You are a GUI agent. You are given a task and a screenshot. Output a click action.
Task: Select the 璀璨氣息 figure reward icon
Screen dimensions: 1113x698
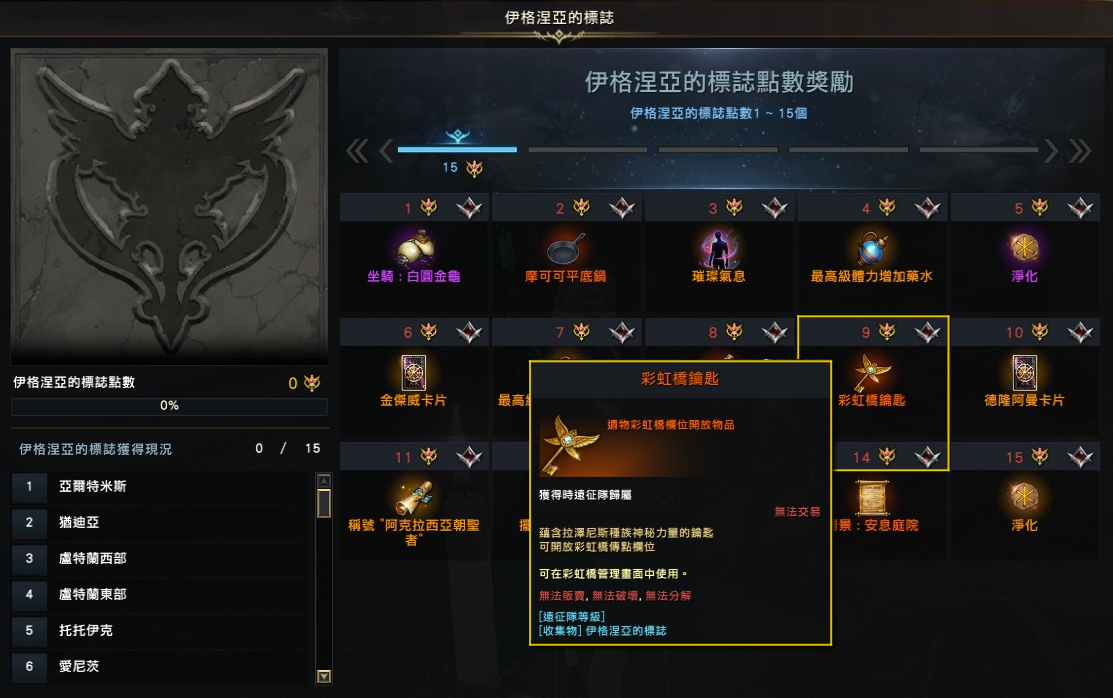click(718, 248)
